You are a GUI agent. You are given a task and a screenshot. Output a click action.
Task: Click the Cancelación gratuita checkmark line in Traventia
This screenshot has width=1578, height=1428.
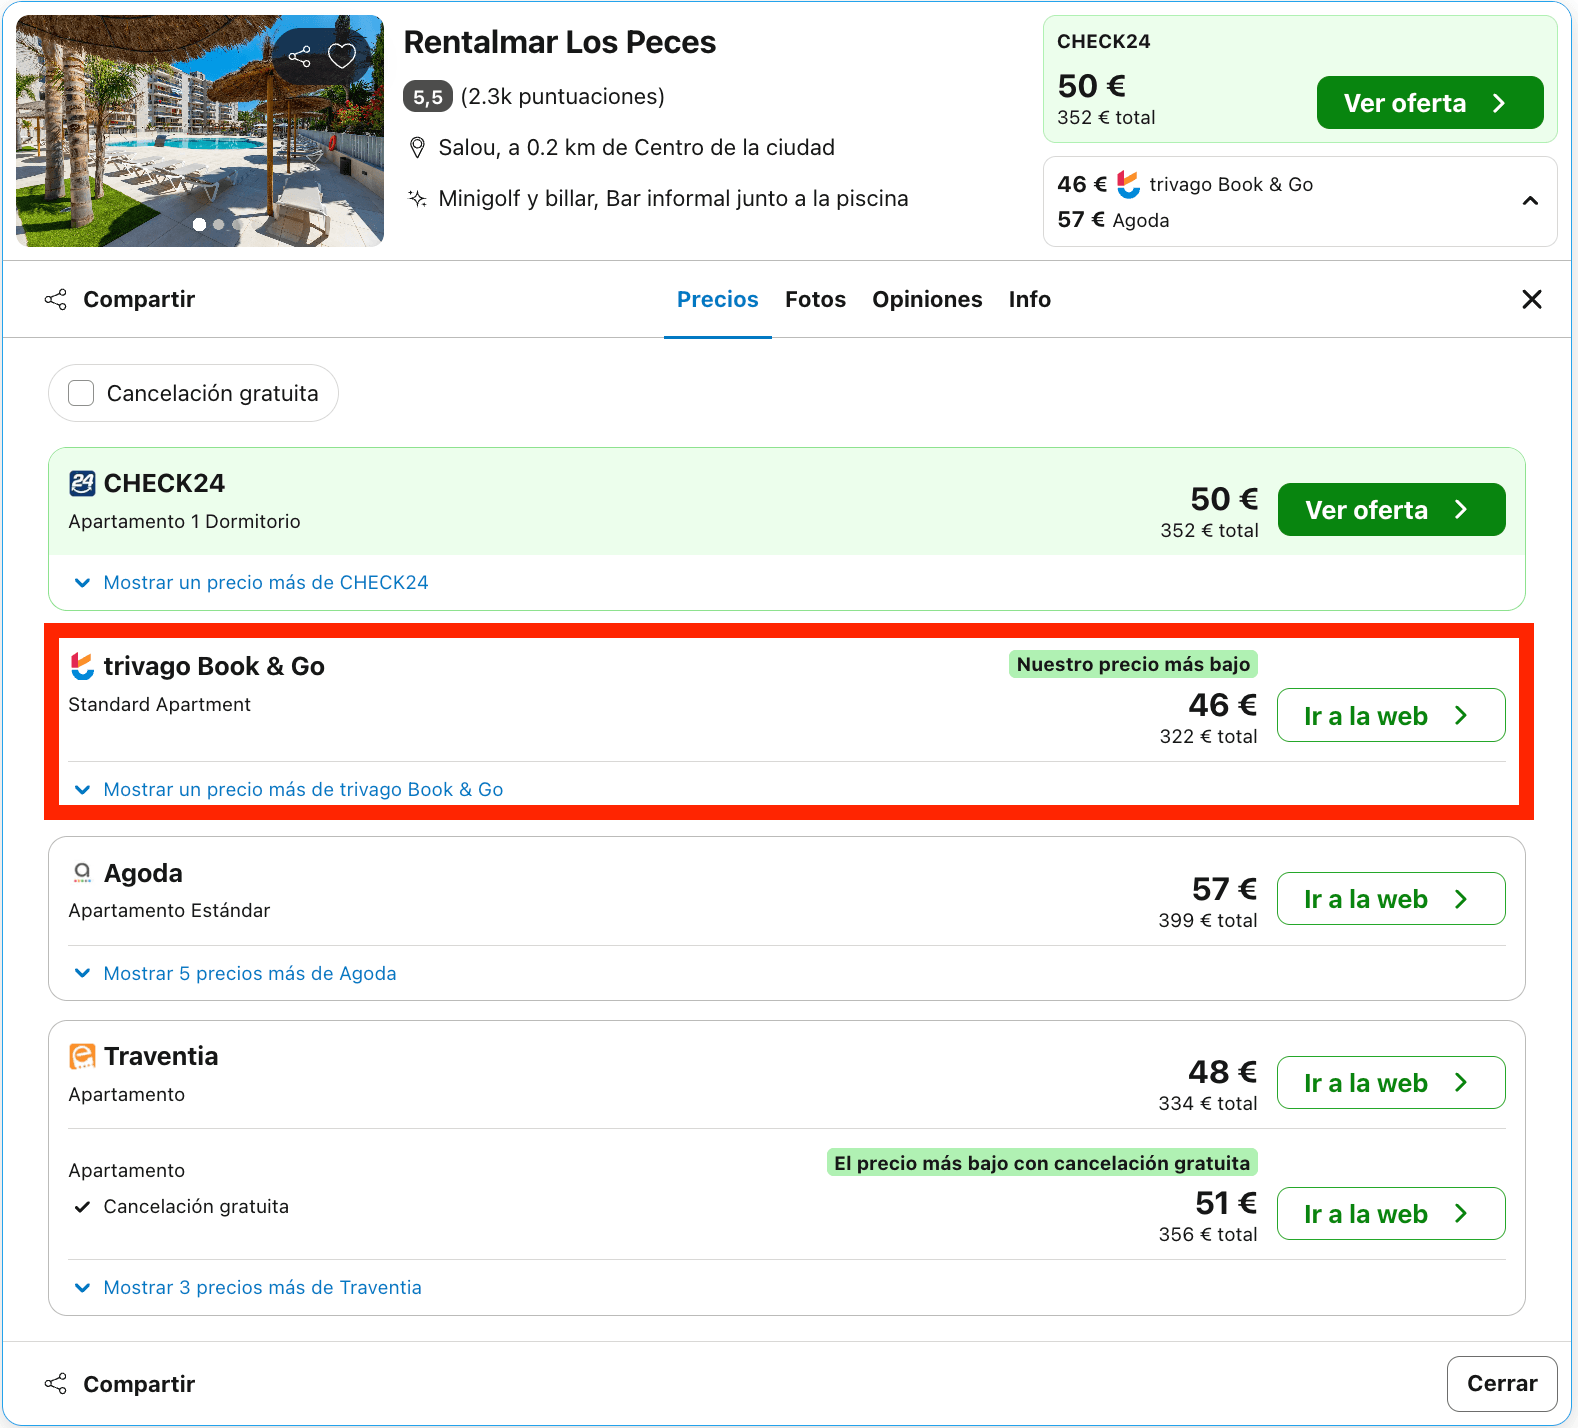pyautogui.click(x=181, y=1207)
